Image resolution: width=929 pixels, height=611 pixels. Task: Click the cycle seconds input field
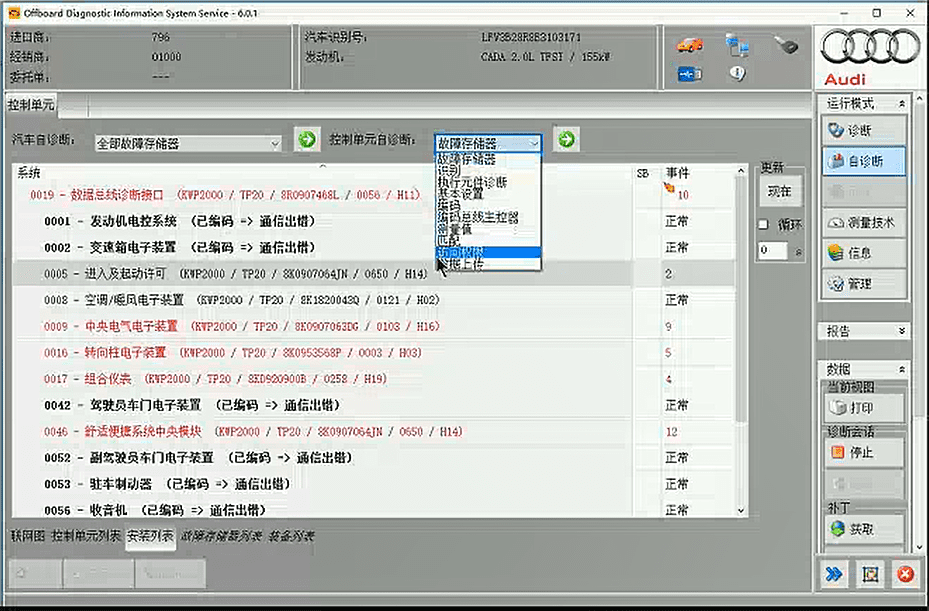(772, 250)
